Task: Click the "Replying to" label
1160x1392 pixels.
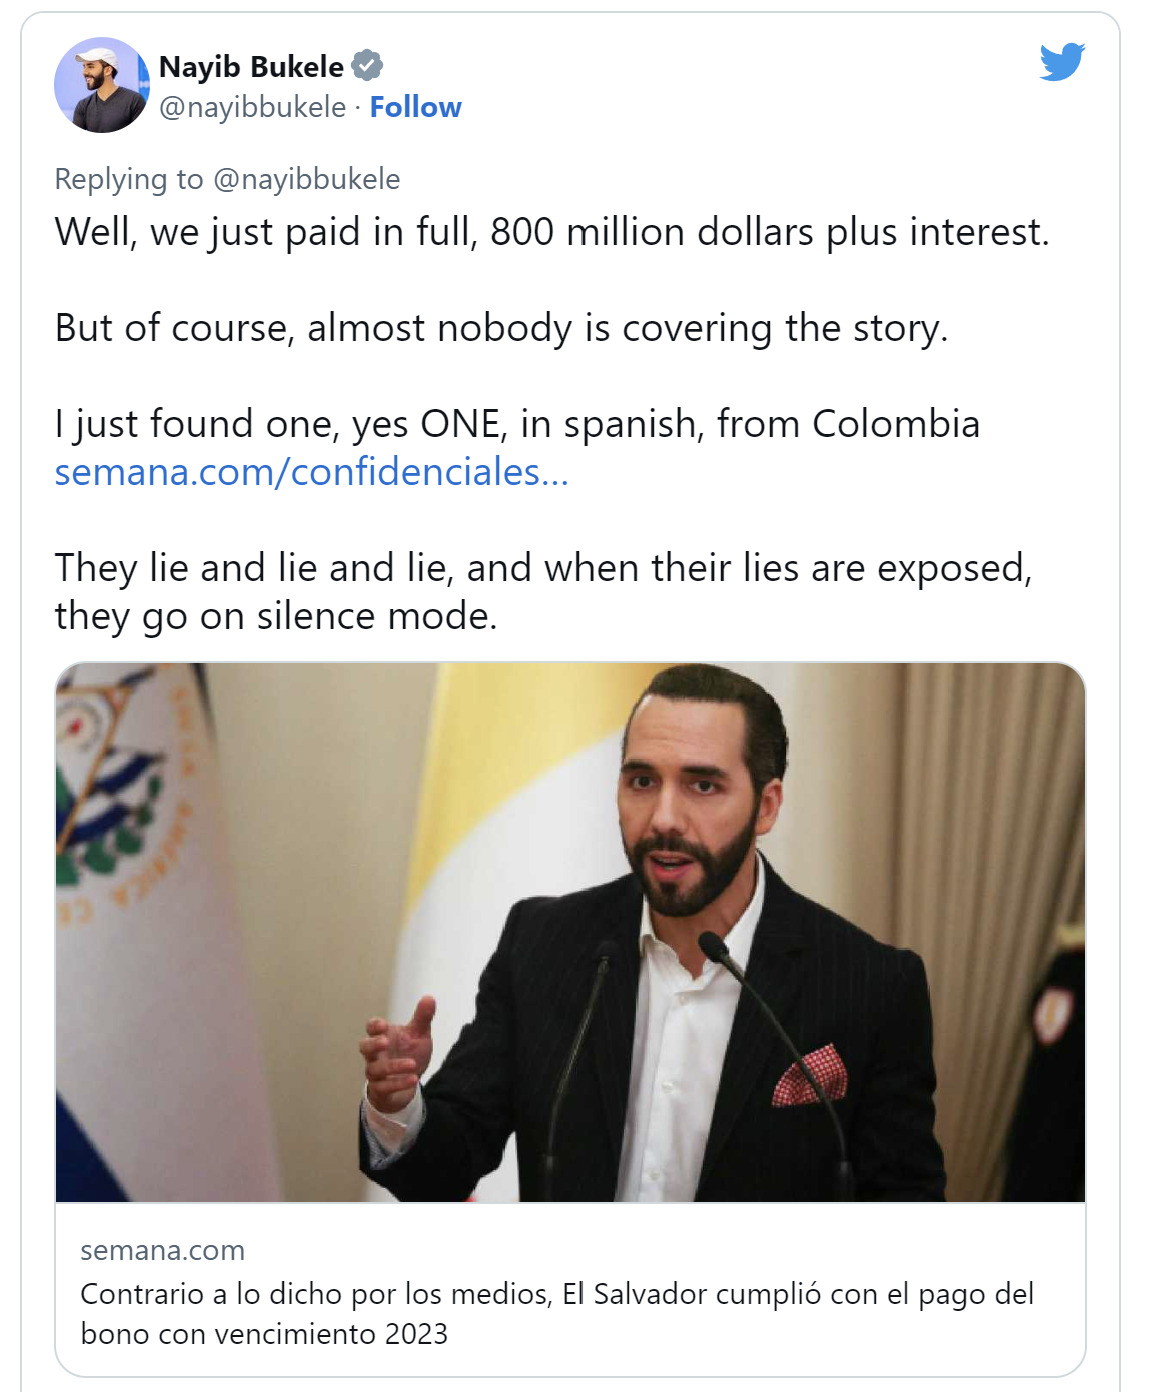Action: [129, 179]
